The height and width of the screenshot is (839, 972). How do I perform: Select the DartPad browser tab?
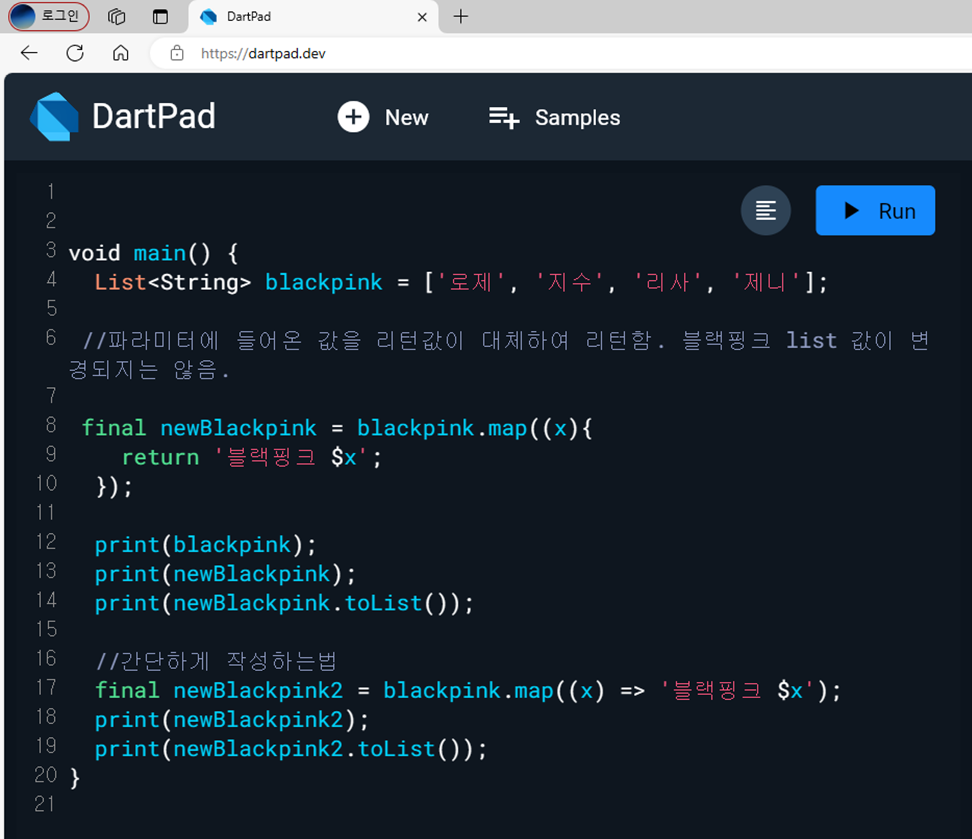(313, 17)
